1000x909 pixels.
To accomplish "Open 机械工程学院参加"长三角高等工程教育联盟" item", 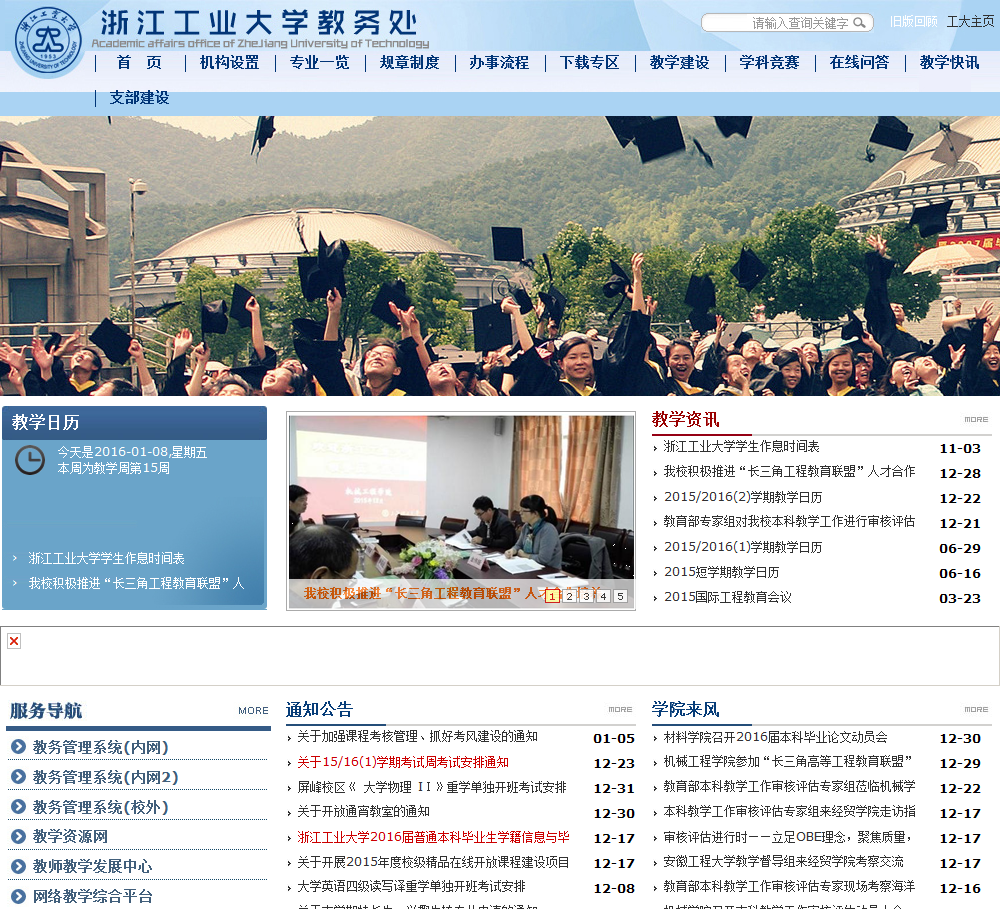I will click(788, 762).
